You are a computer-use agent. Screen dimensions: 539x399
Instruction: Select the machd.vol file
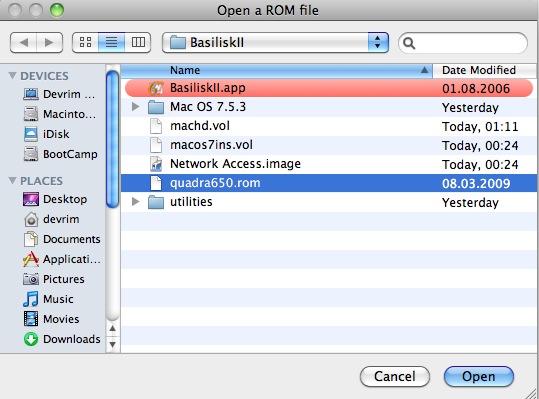coord(329,126)
